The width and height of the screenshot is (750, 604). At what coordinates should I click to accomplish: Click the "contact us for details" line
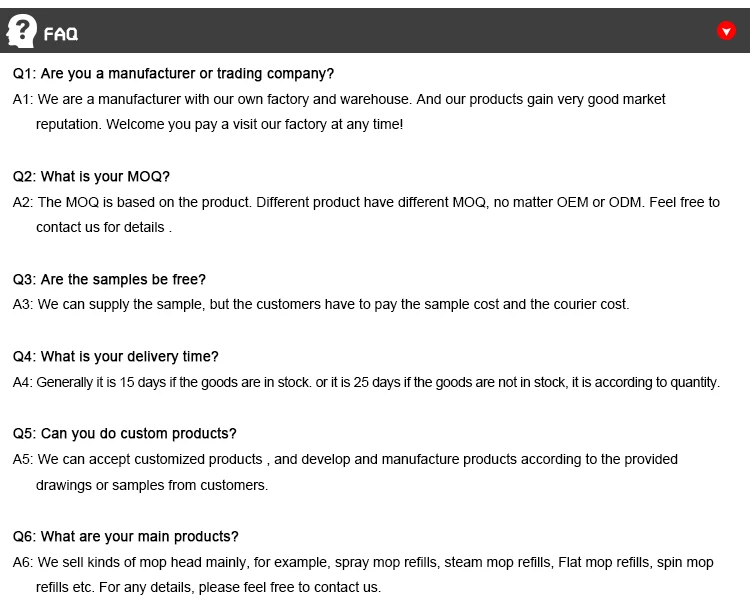tap(103, 228)
